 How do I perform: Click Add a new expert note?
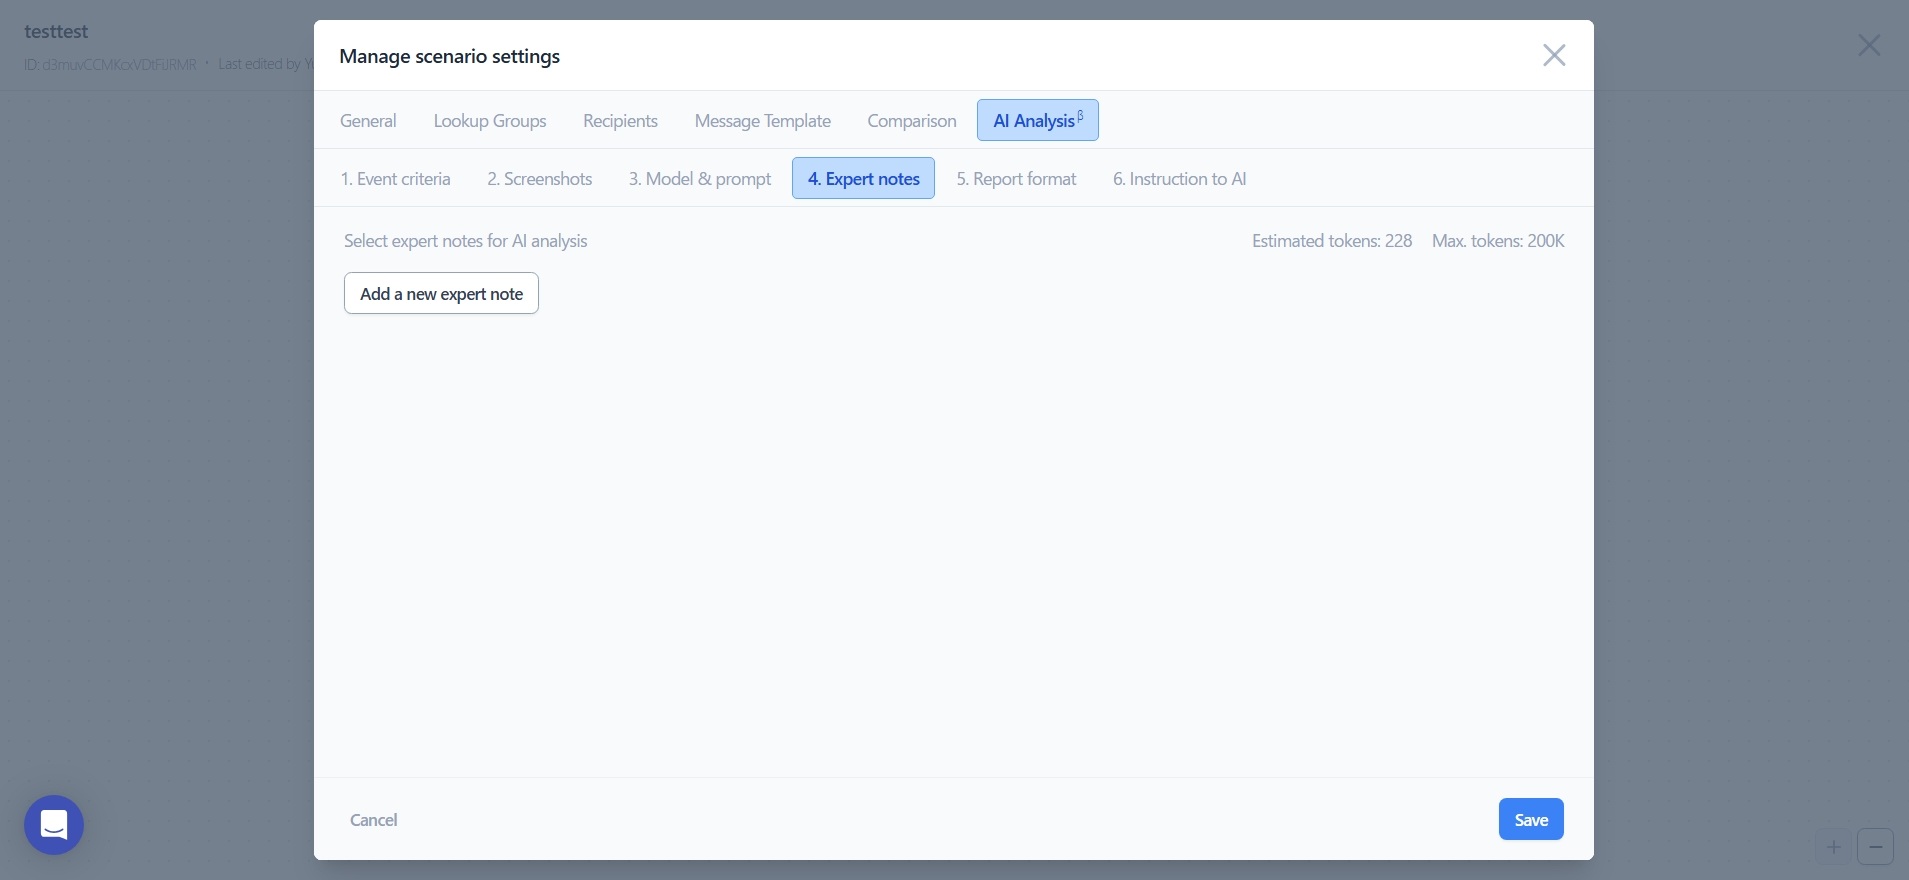pos(441,294)
